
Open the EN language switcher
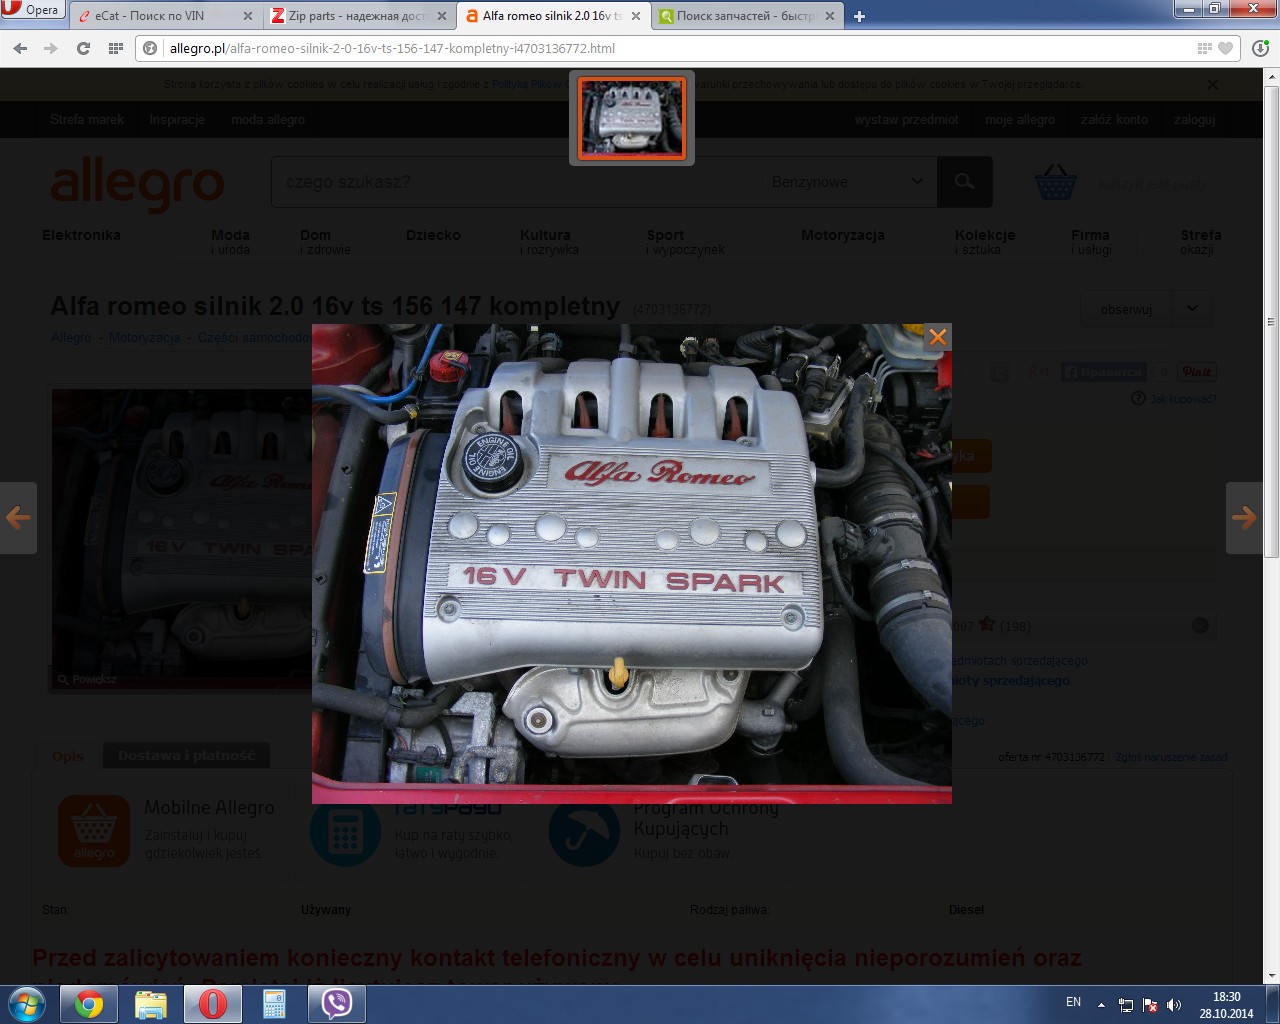click(1073, 1002)
